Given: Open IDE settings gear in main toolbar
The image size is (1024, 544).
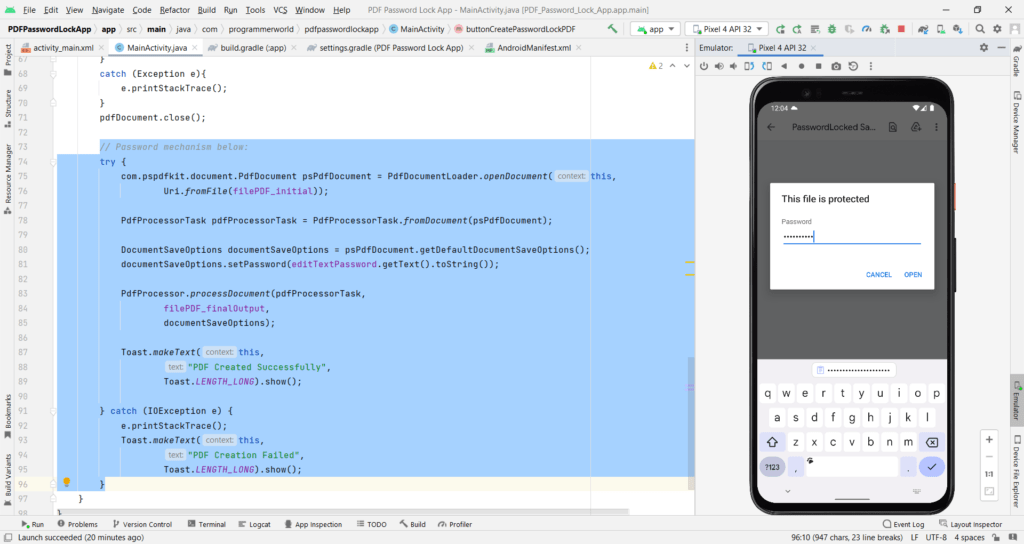Looking at the screenshot, I should (997, 29).
